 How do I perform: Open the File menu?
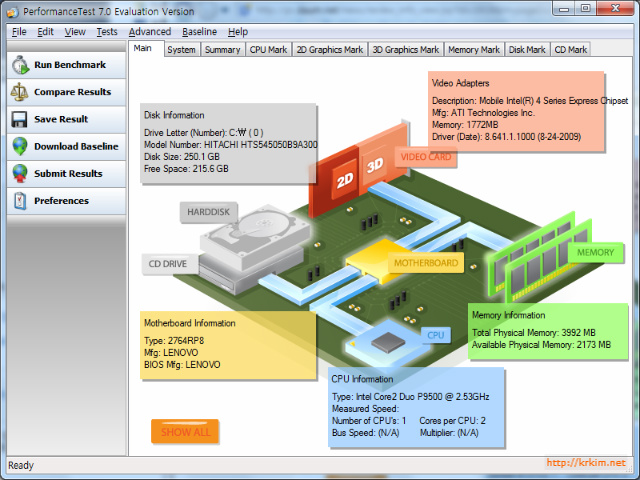click(x=19, y=32)
